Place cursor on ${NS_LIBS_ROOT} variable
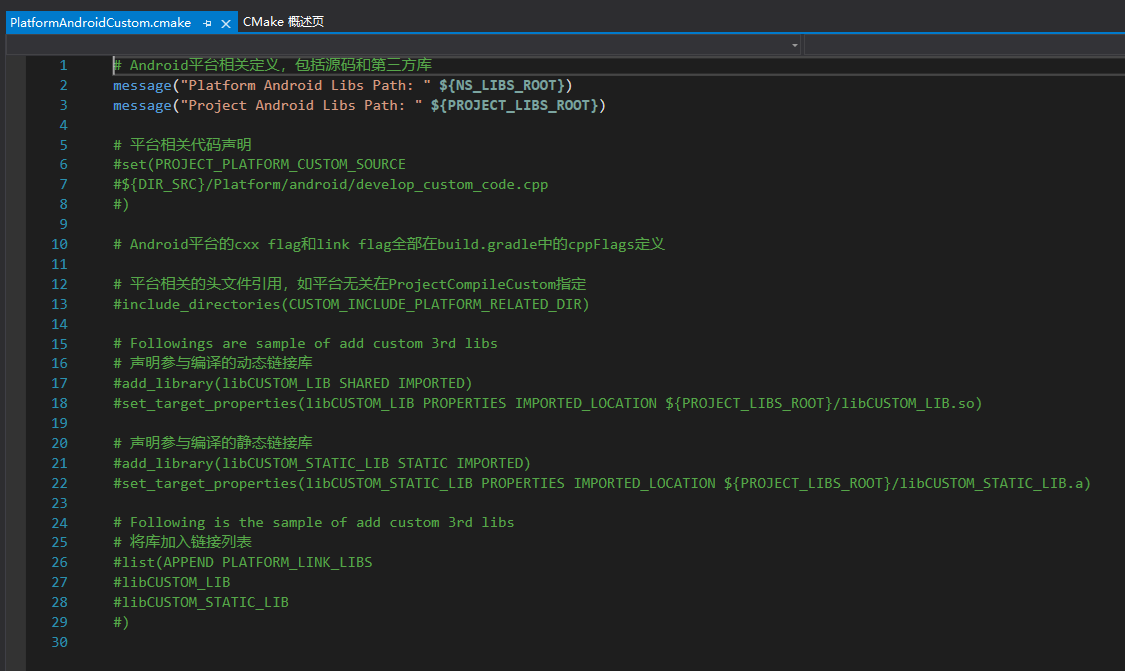 pos(505,85)
